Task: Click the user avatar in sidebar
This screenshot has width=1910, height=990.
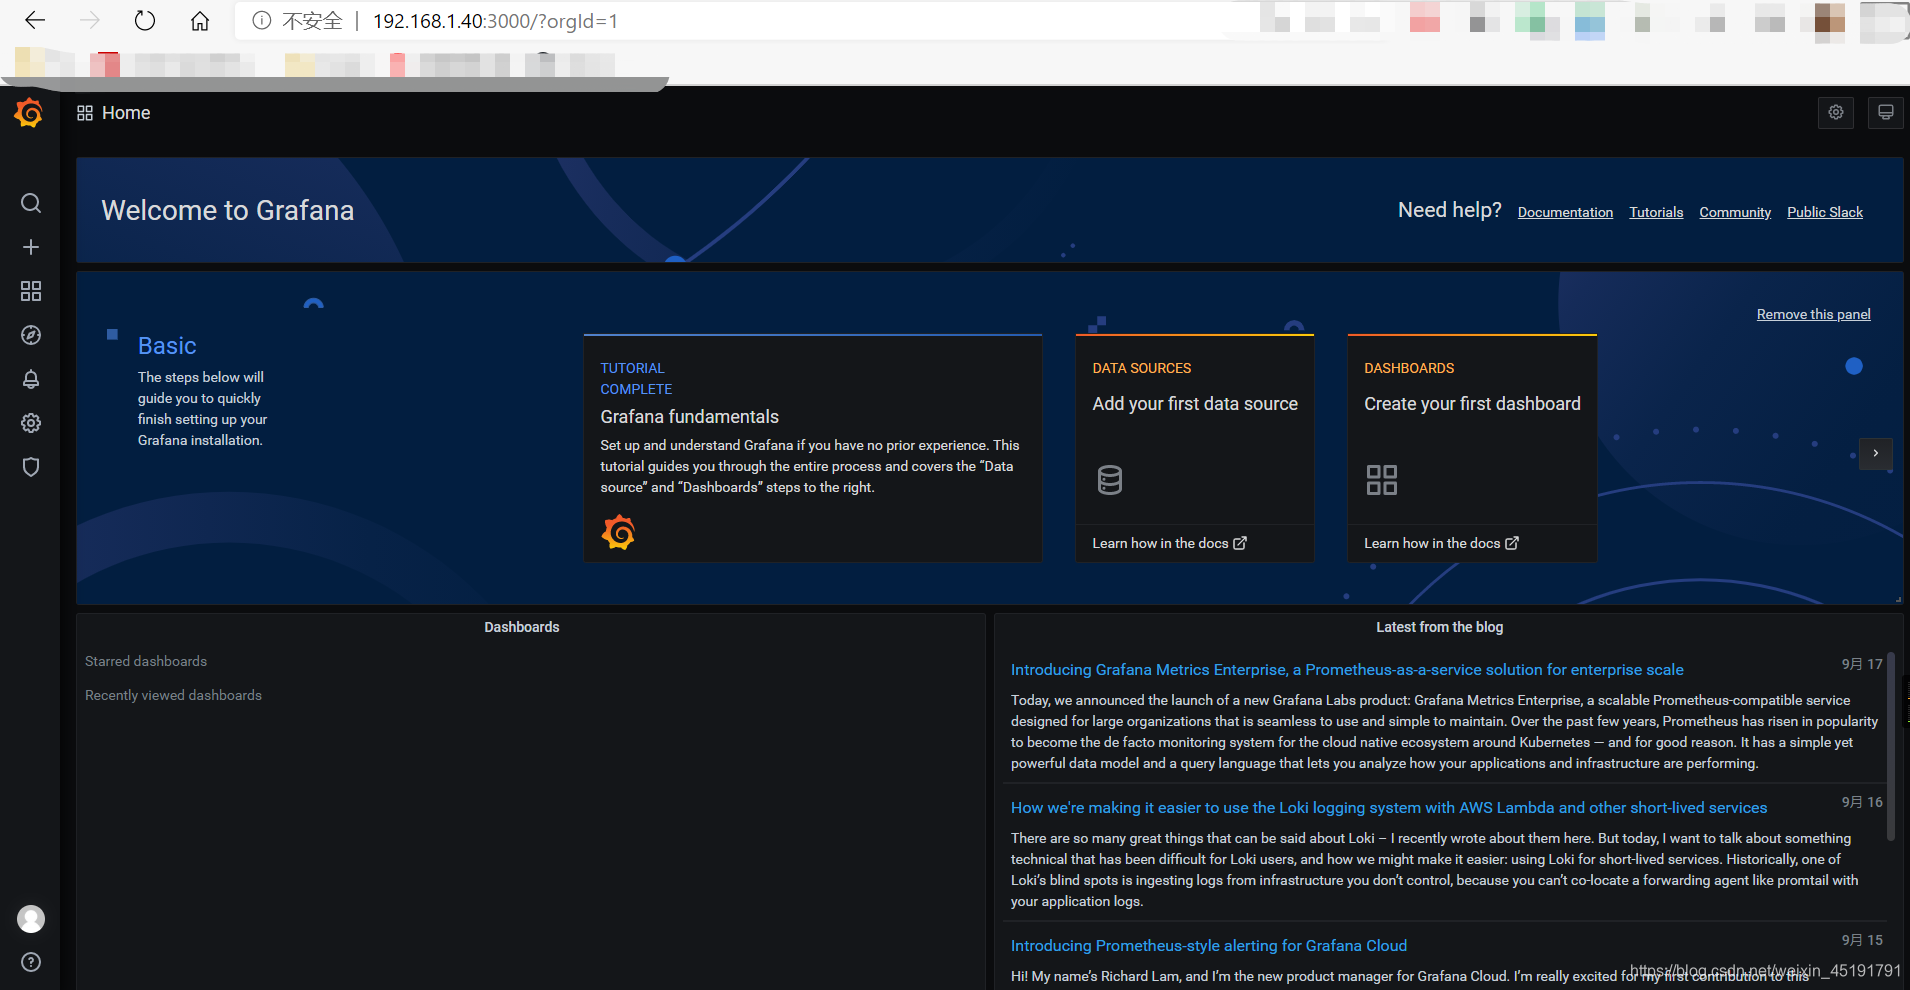Action: (x=31, y=919)
